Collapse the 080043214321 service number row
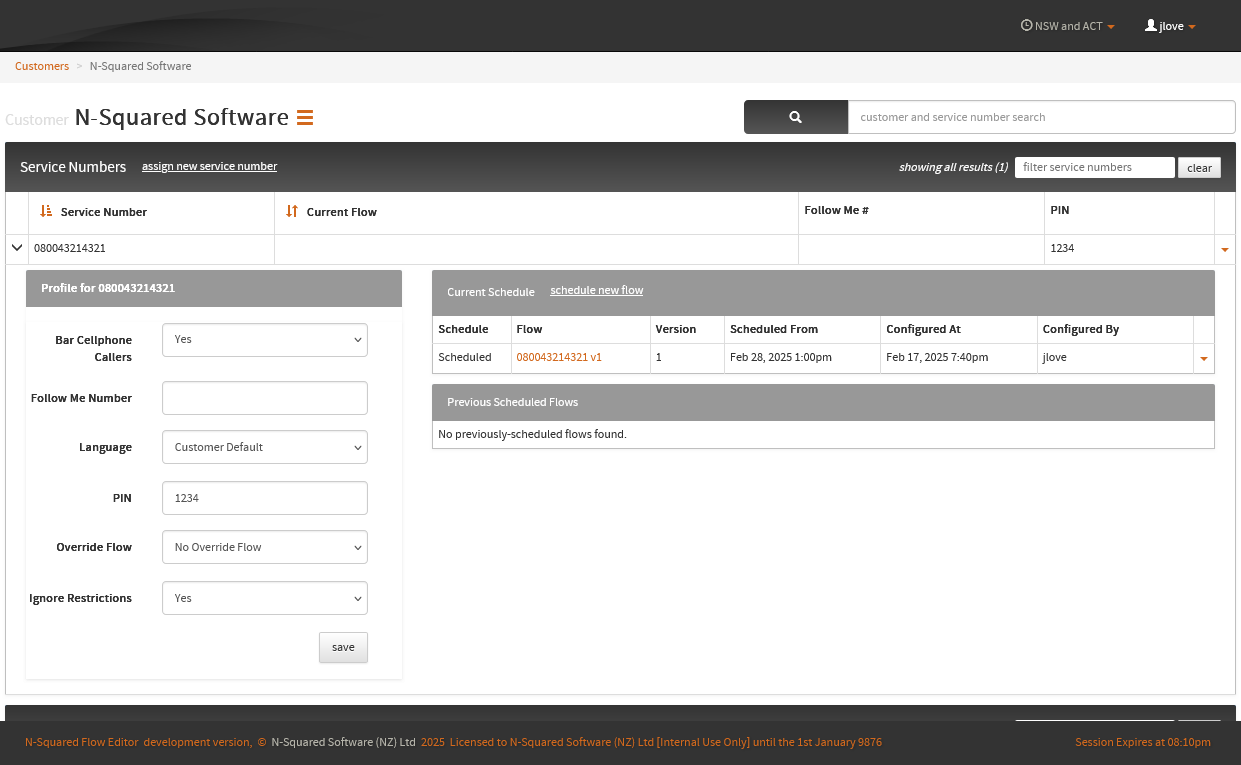 click(17, 248)
